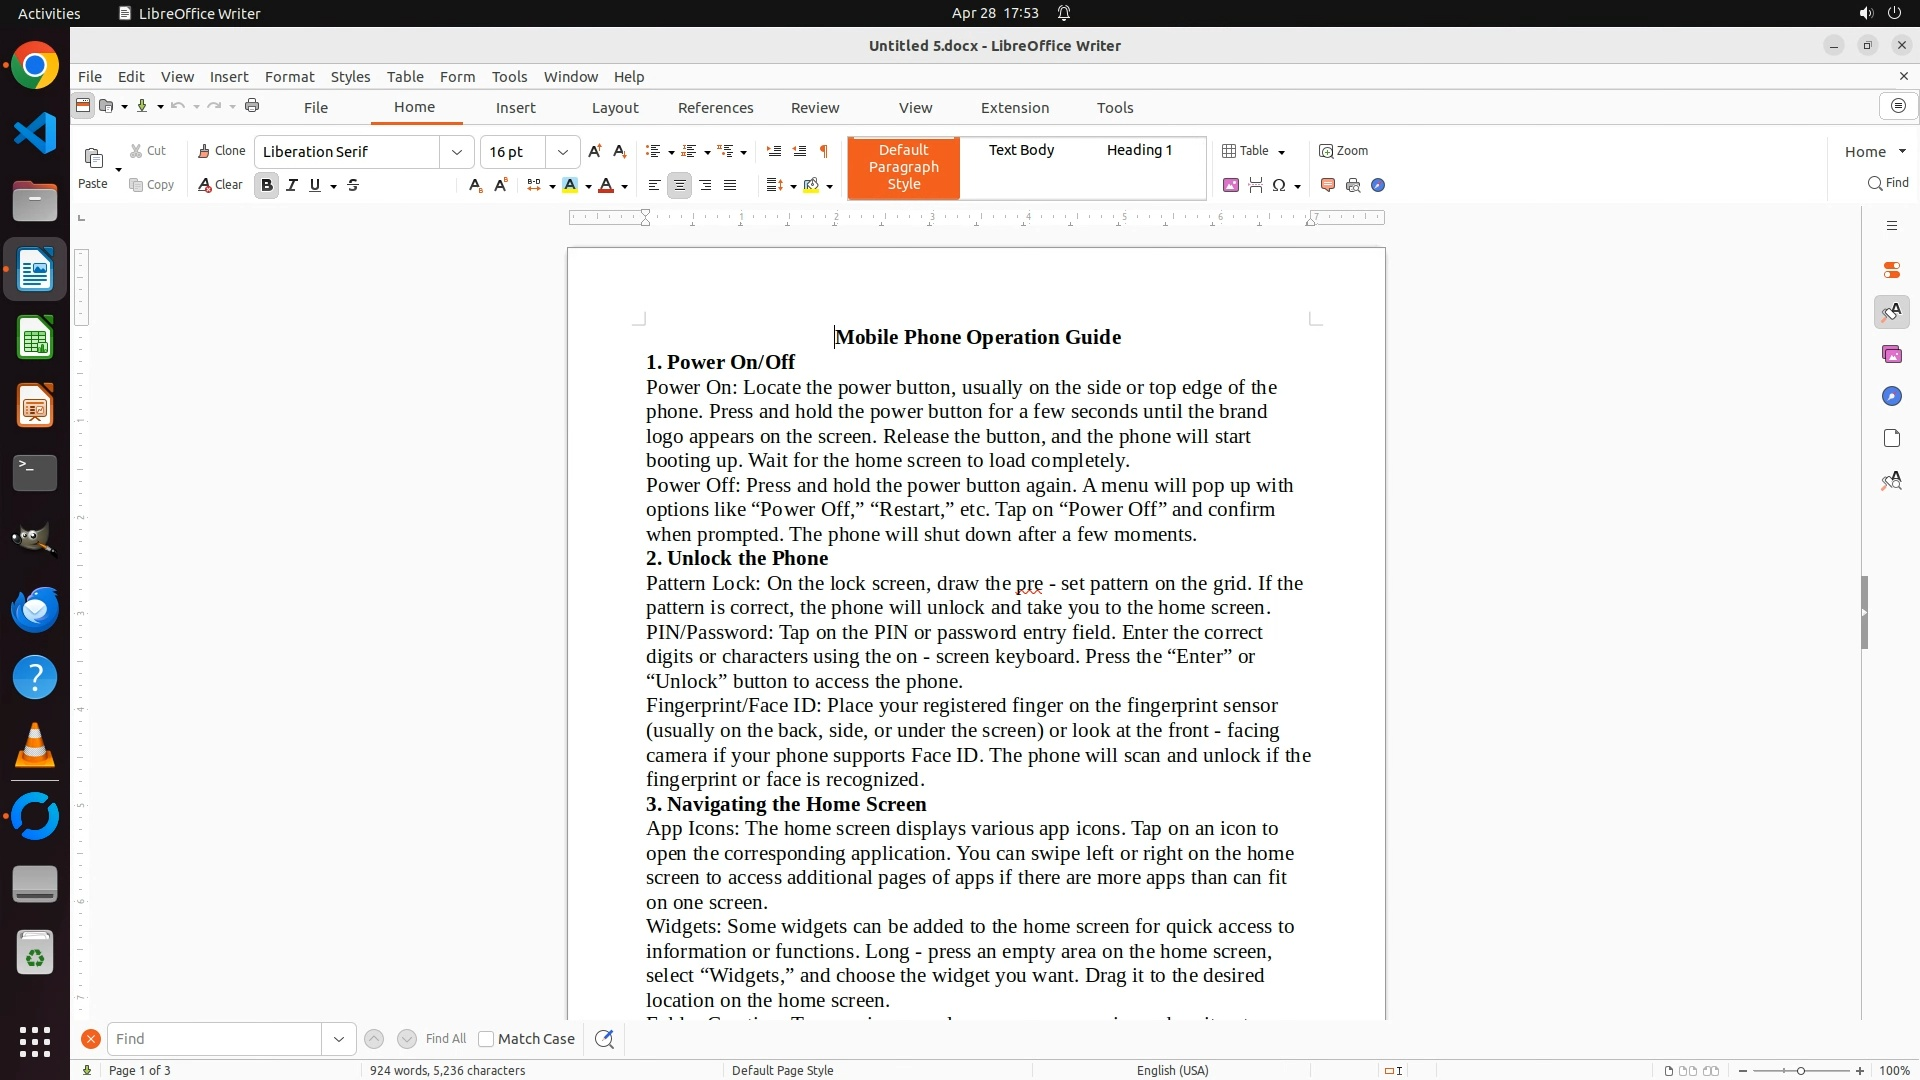Switch to the References tab
The image size is (1920, 1080).
715,108
